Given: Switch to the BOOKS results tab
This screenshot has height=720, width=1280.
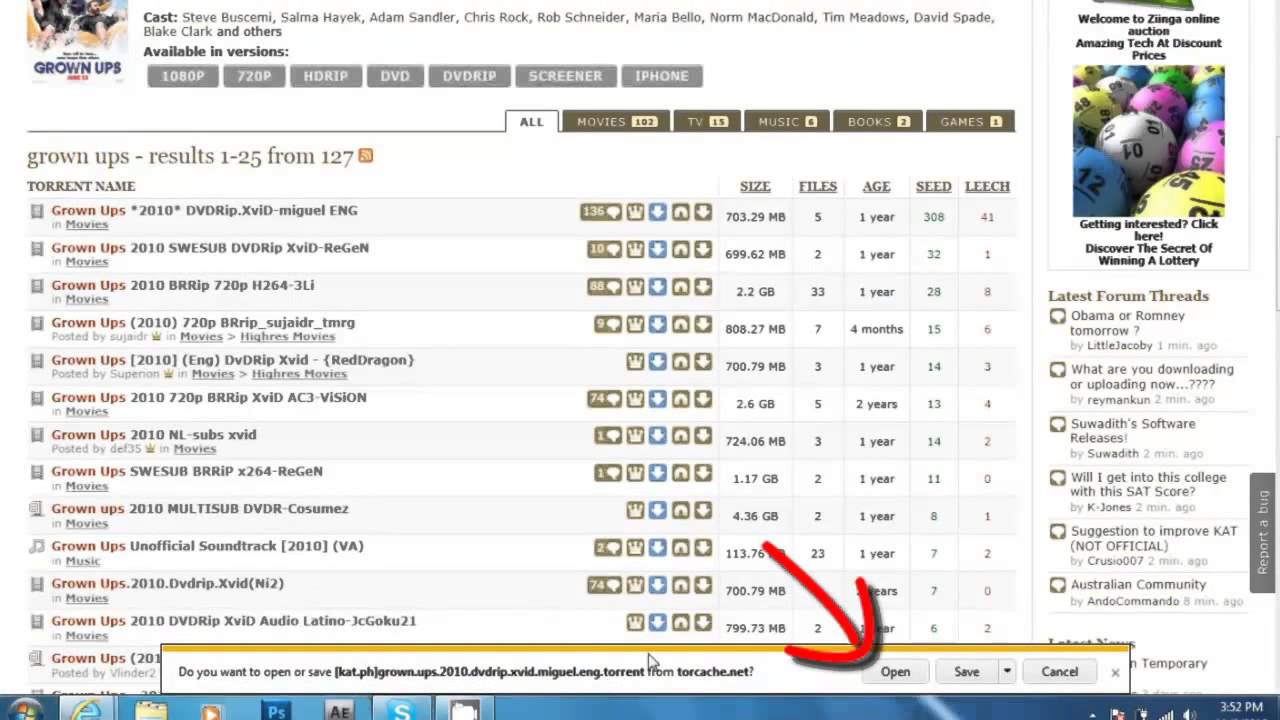Looking at the screenshot, I should (879, 122).
